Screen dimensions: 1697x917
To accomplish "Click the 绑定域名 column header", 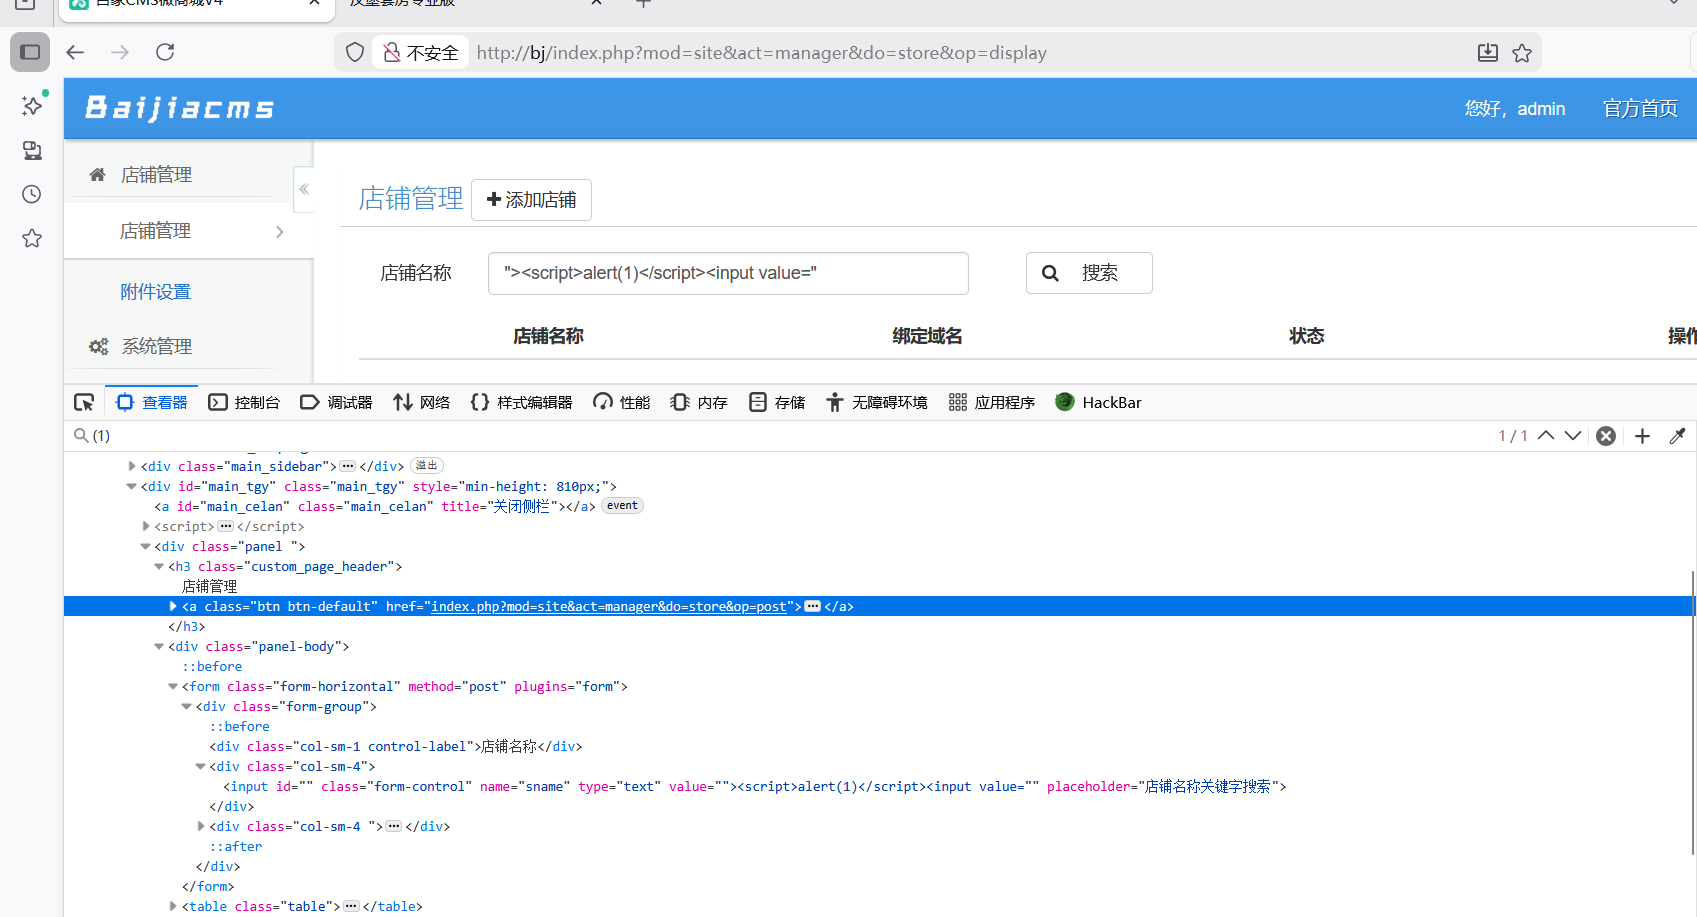I will click(x=927, y=336).
